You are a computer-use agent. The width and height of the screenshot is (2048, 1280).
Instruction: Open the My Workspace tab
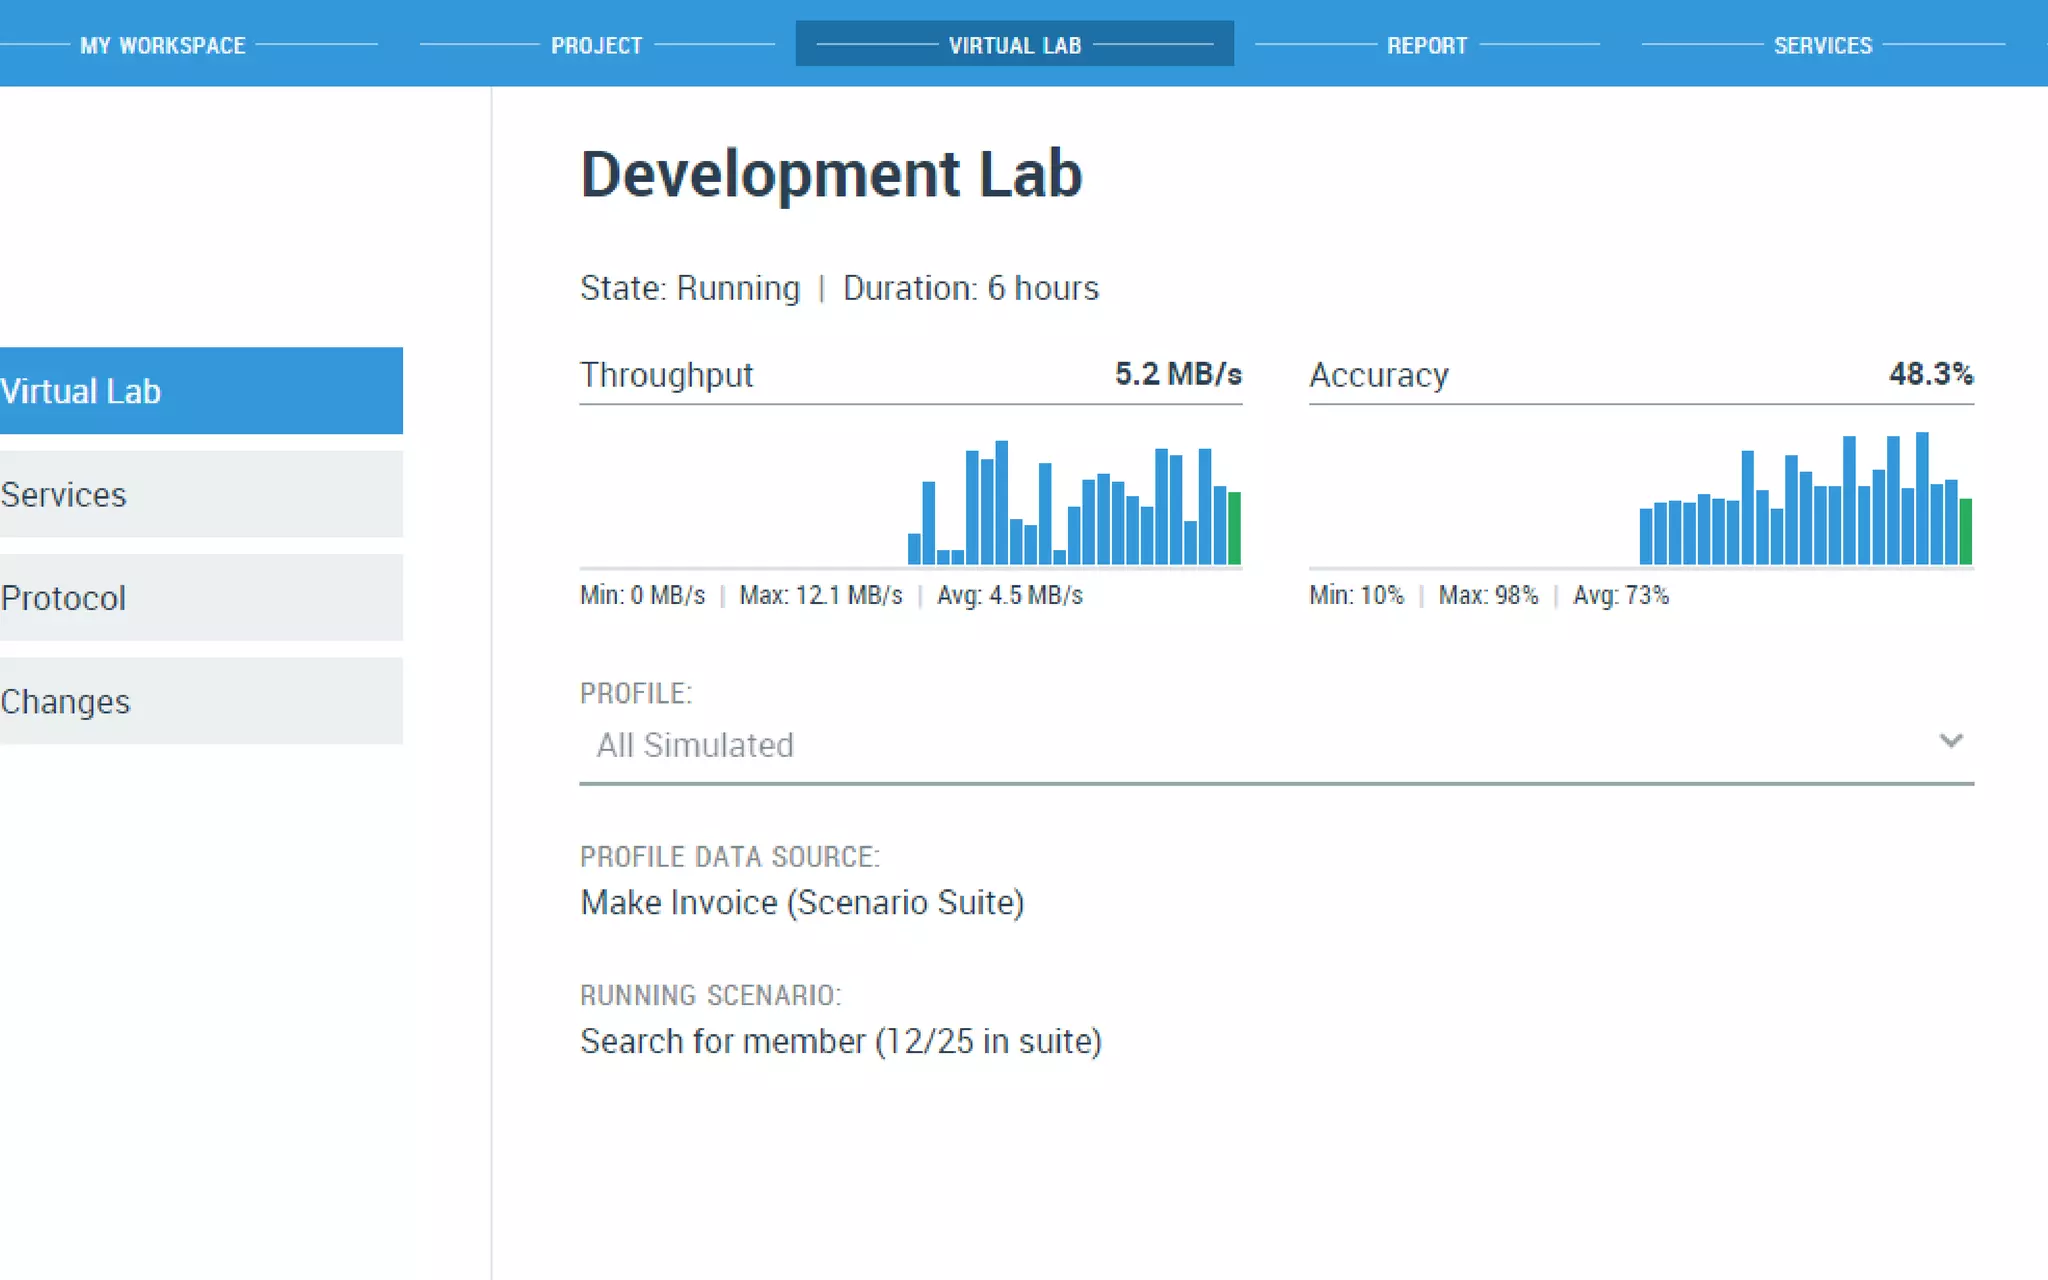coord(163,46)
